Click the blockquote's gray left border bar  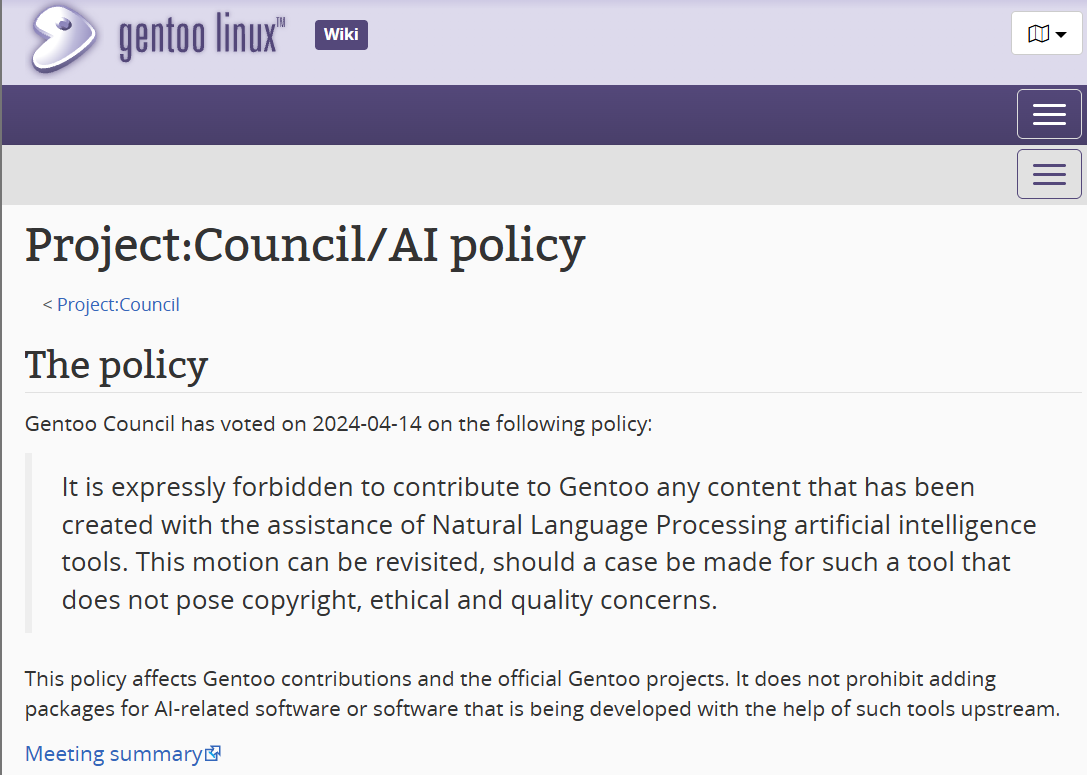[28, 543]
